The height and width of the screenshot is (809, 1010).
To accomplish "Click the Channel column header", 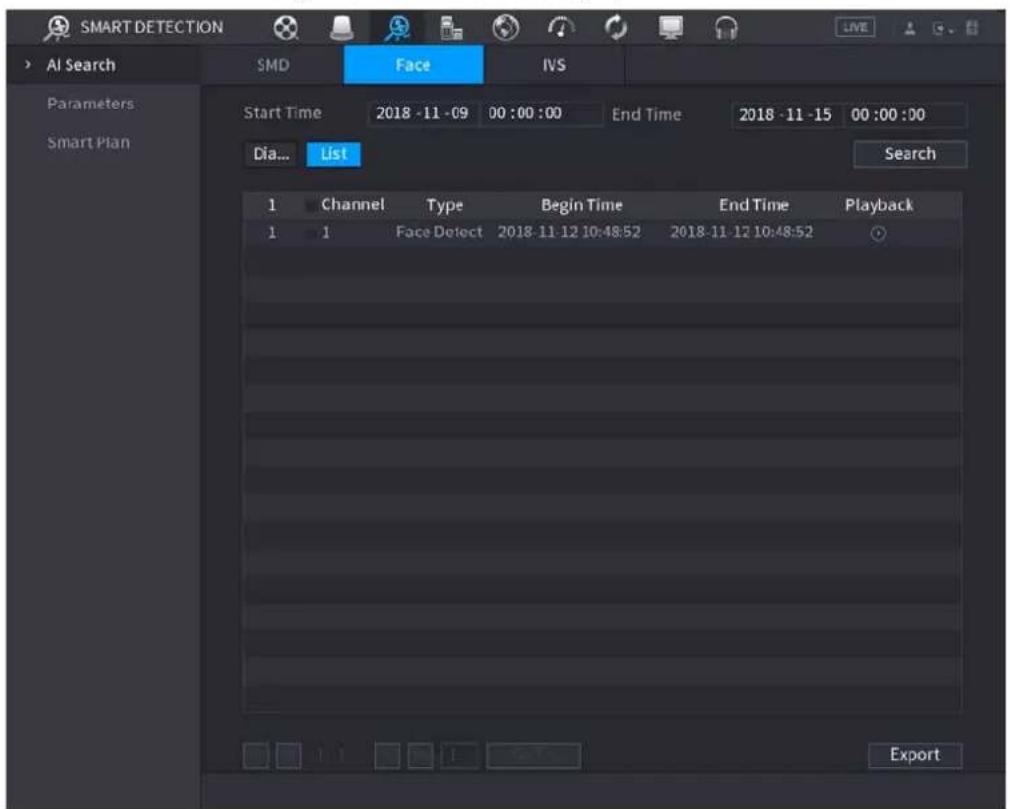I will [x=352, y=205].
